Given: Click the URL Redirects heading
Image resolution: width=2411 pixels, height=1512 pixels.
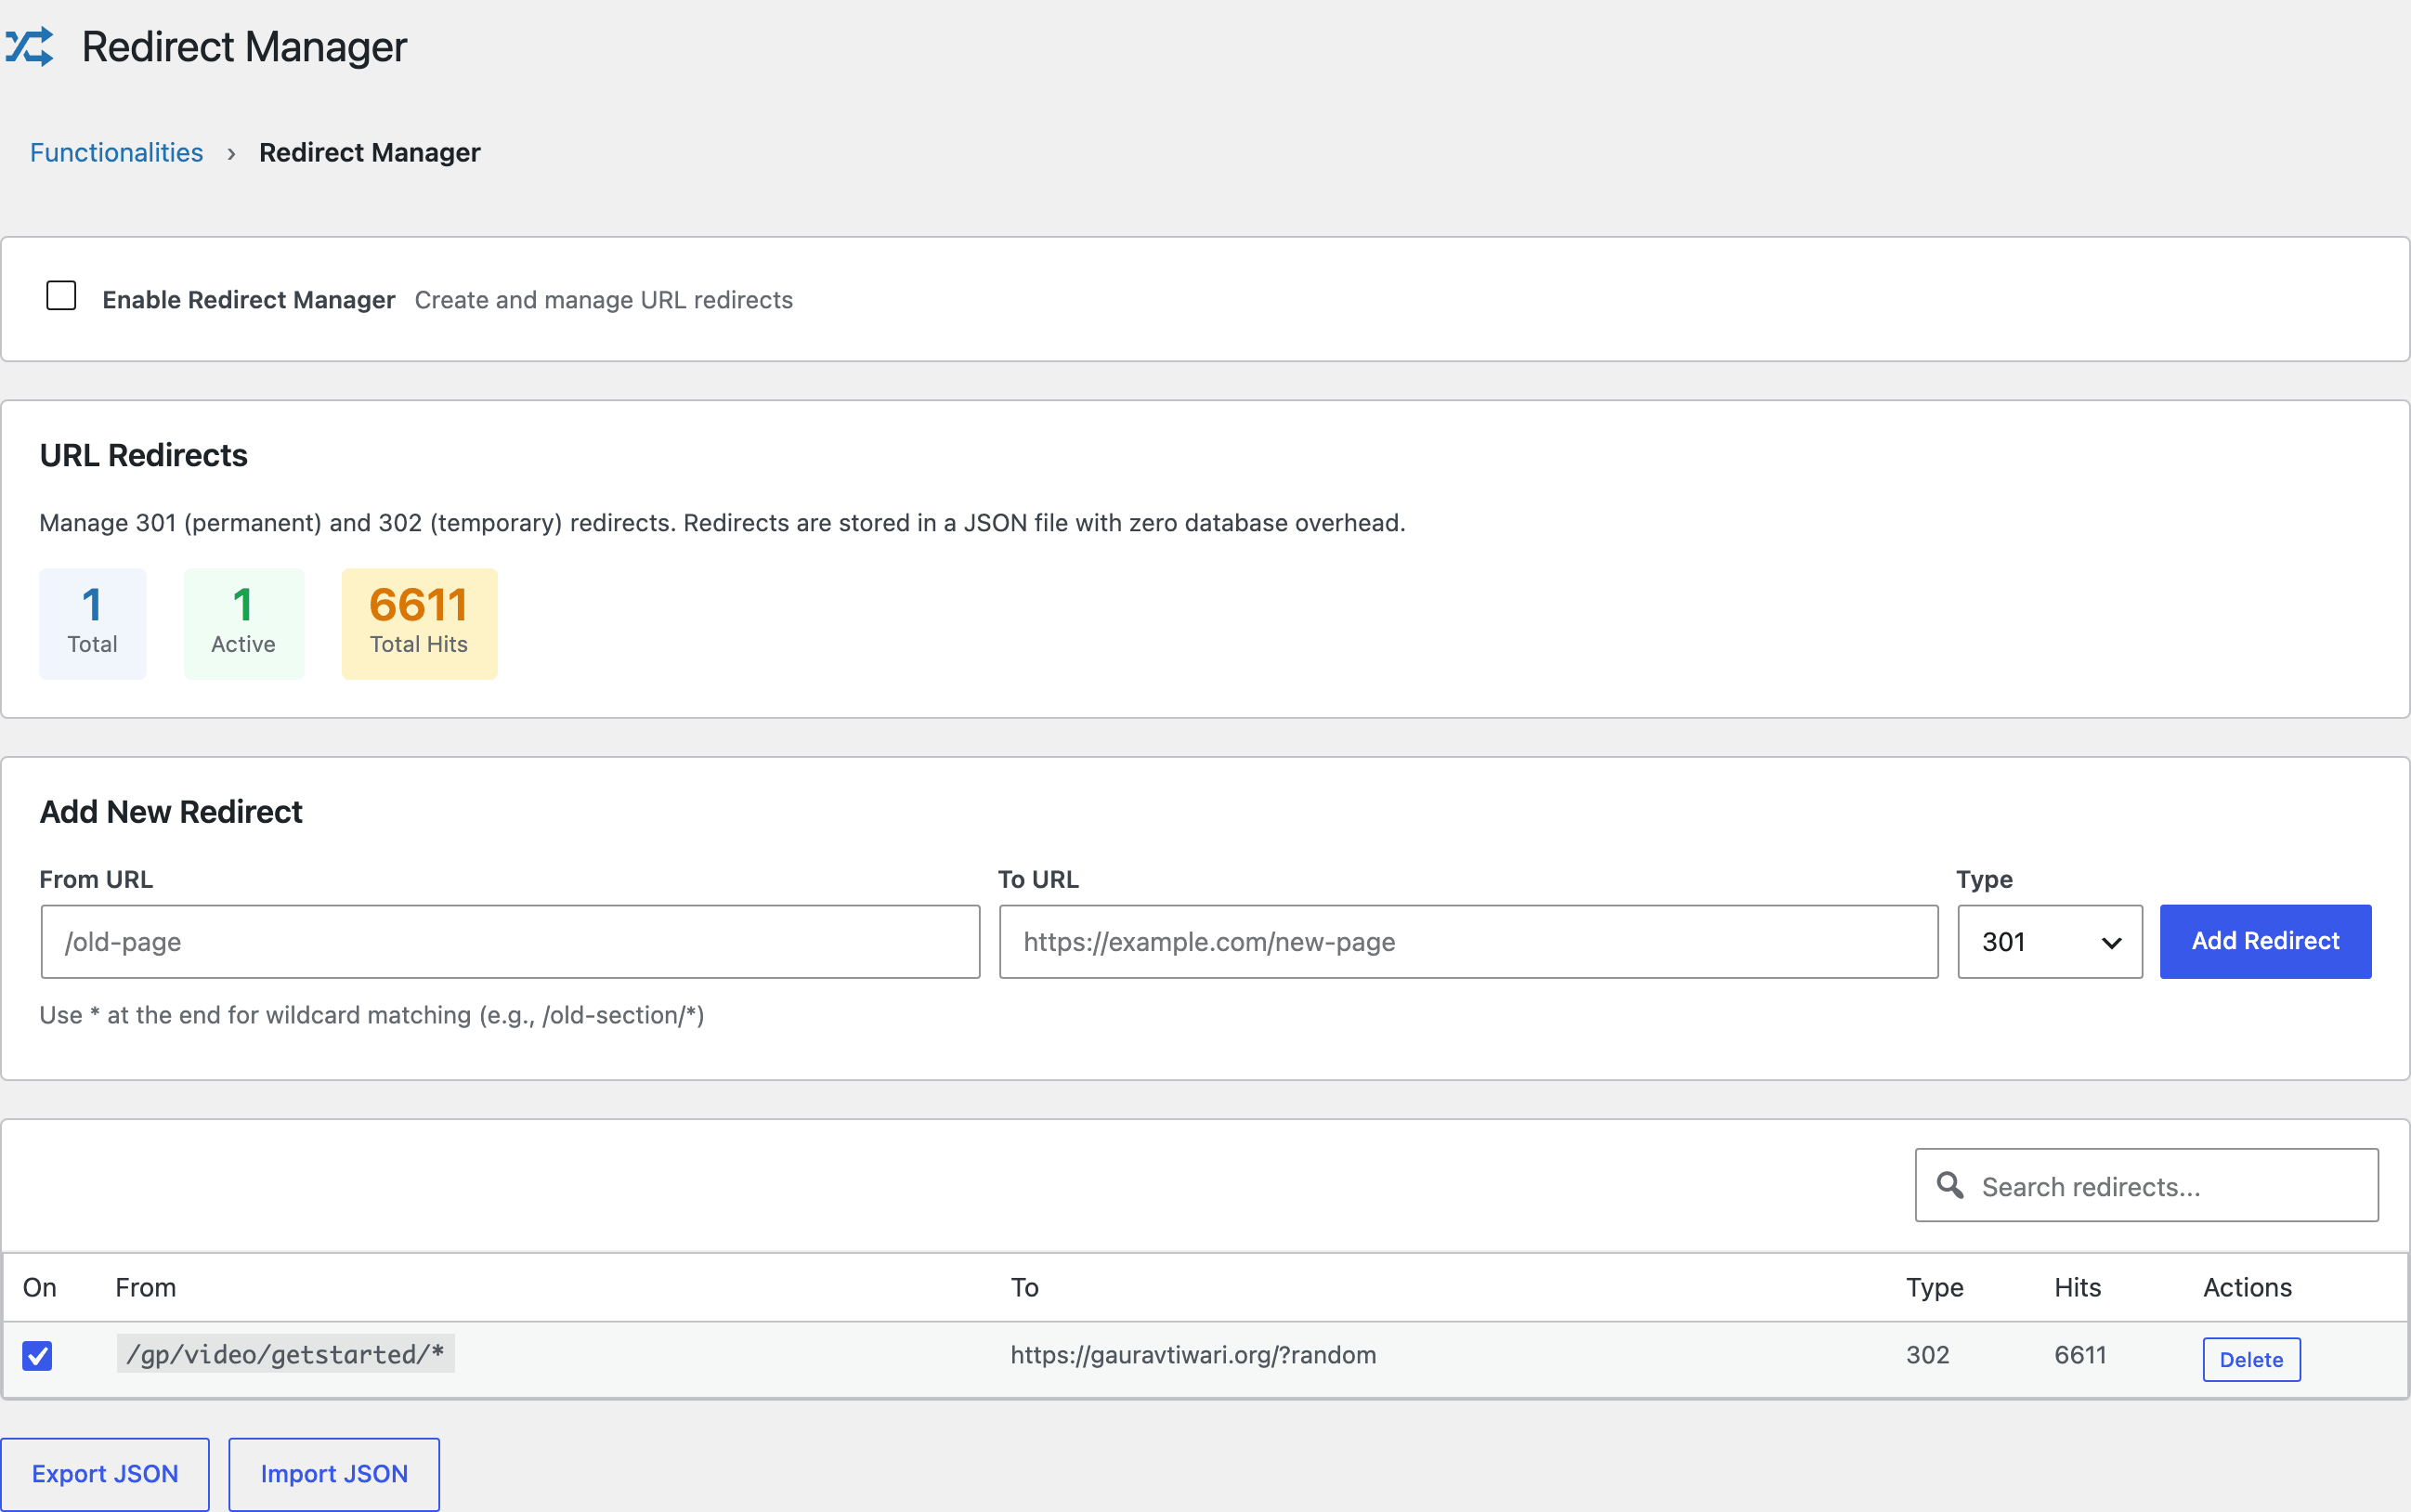Looking at the screenshot, I should [x=143, y=456].
